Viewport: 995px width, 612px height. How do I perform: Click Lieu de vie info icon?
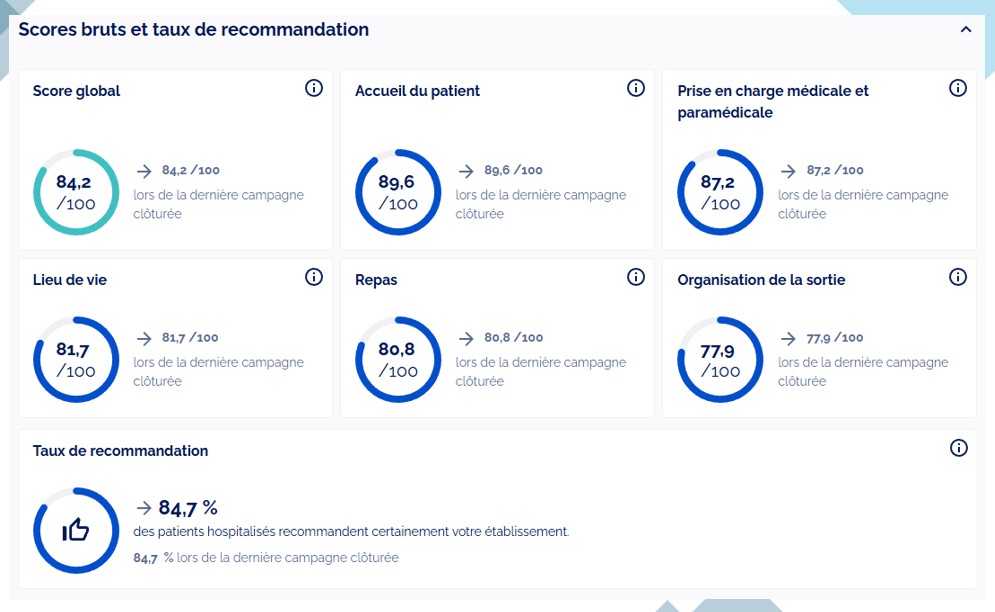coord(314,277)
